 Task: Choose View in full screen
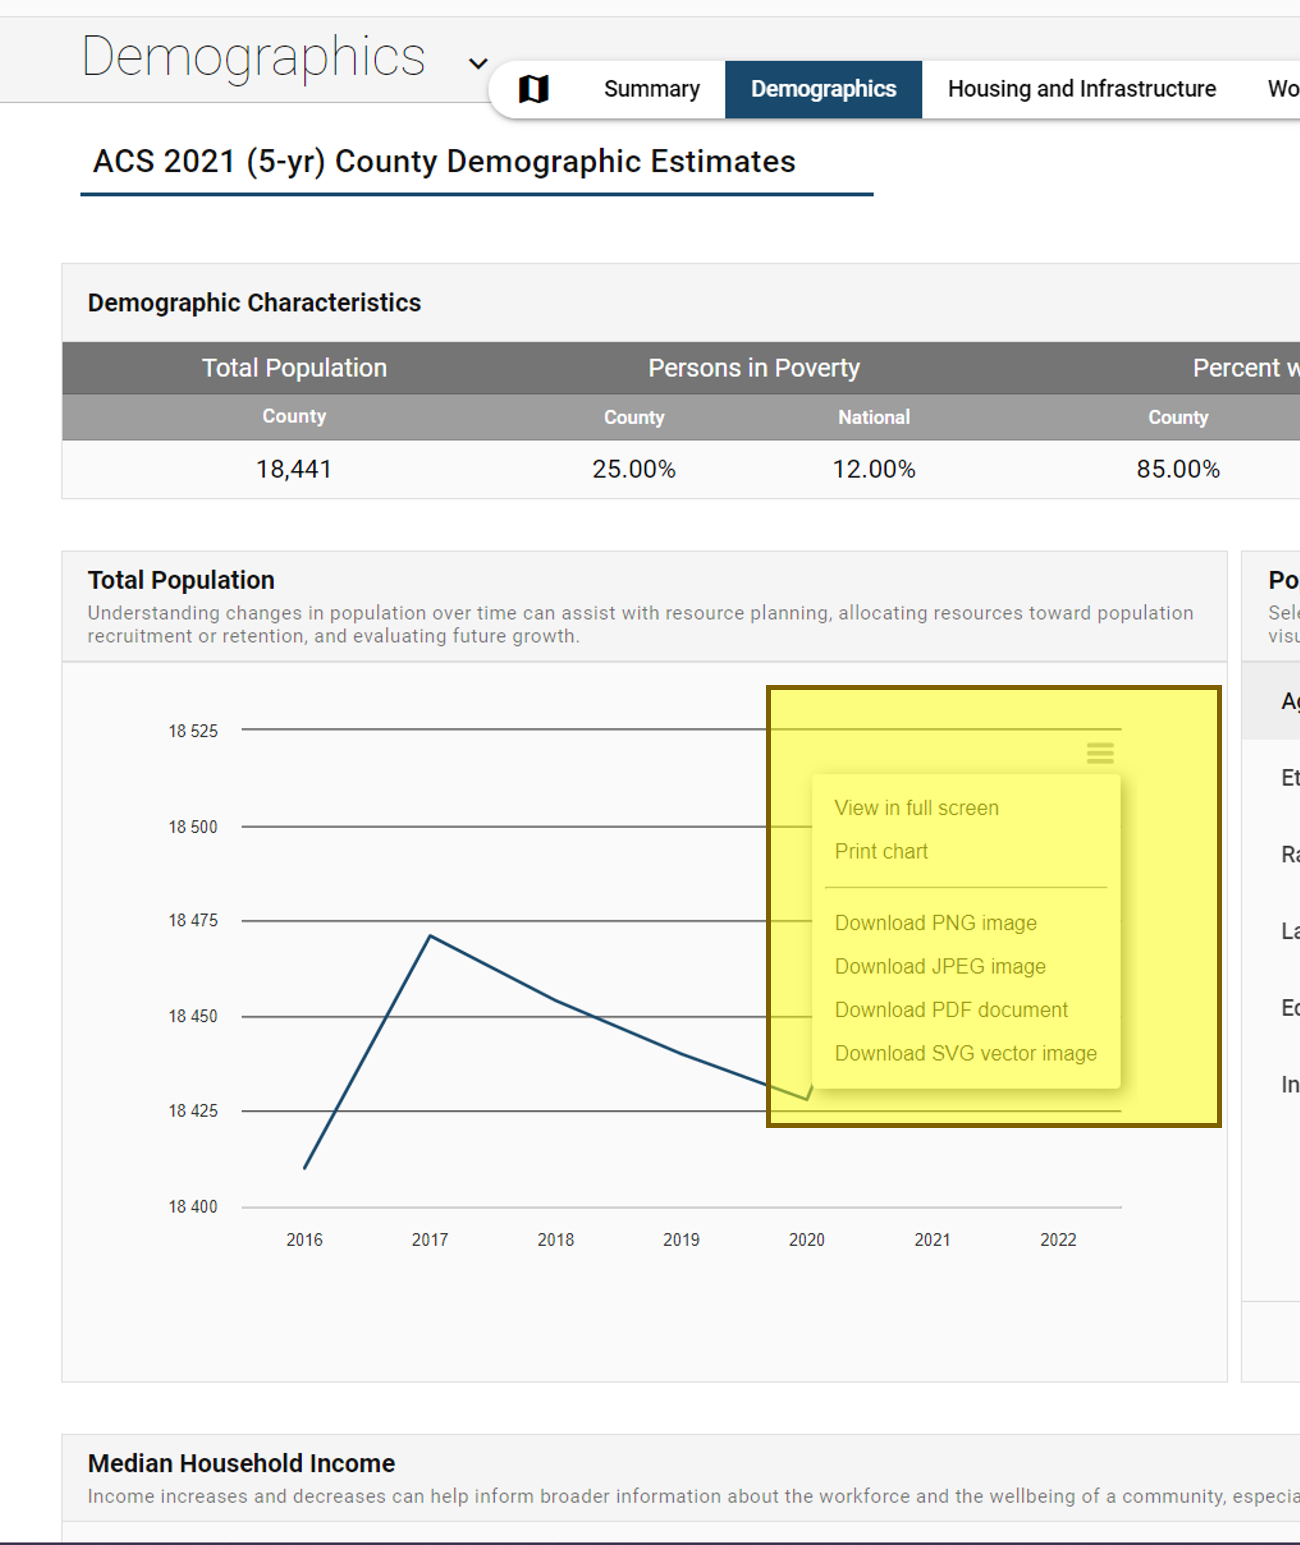tap(916, 808)
